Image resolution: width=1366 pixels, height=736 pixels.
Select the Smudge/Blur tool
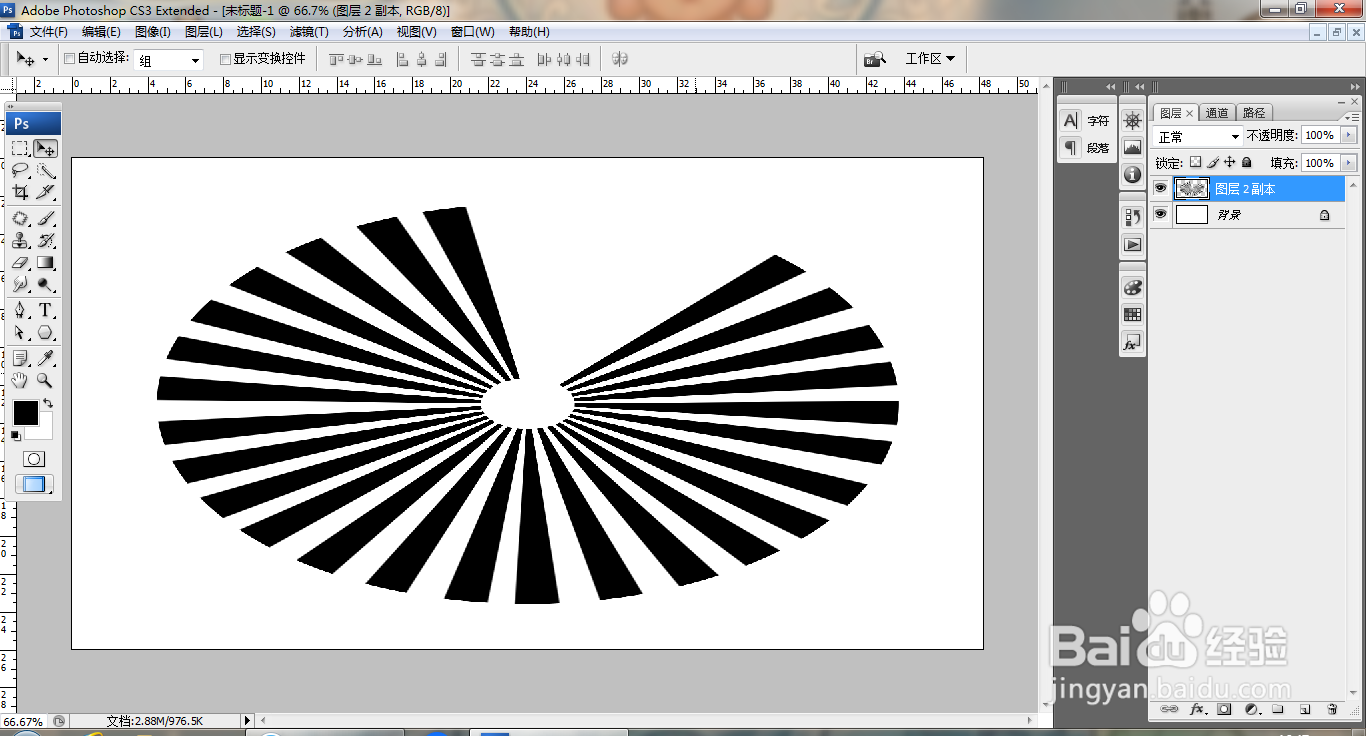click(x=20, y=284)
